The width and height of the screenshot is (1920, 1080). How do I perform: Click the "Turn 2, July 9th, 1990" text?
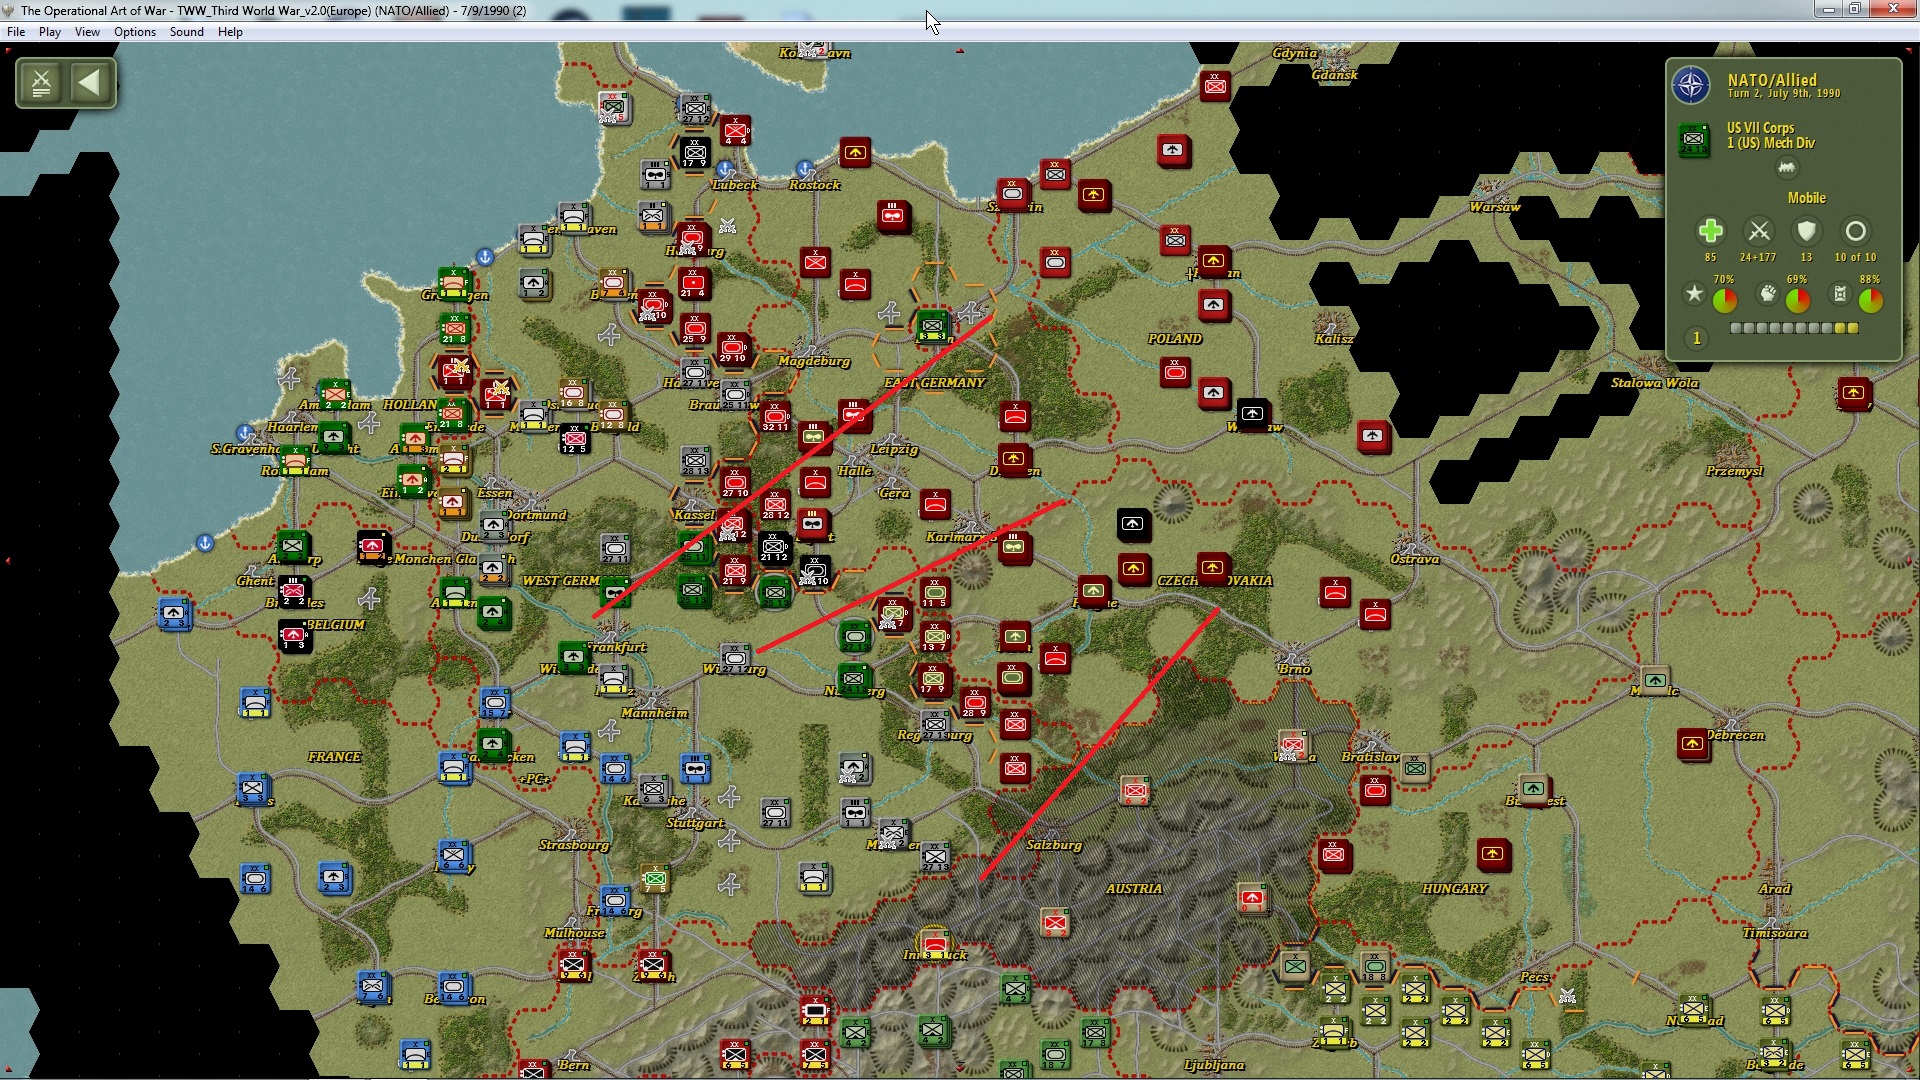(x=1783, y=94)
